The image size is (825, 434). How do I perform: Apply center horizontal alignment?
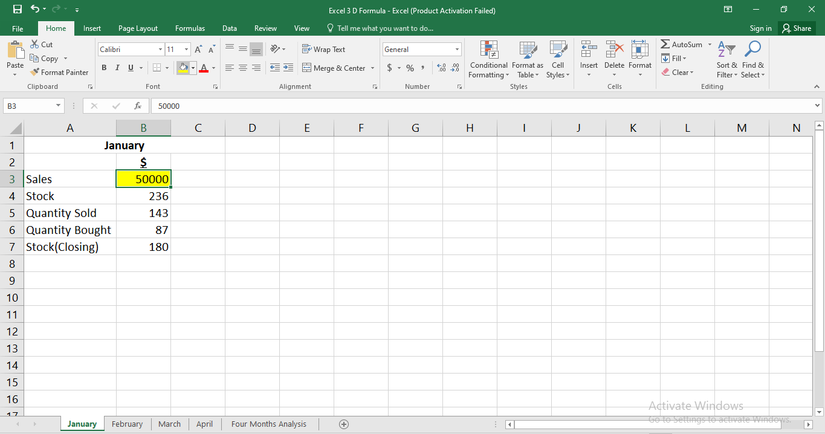(x=243, y=68)
